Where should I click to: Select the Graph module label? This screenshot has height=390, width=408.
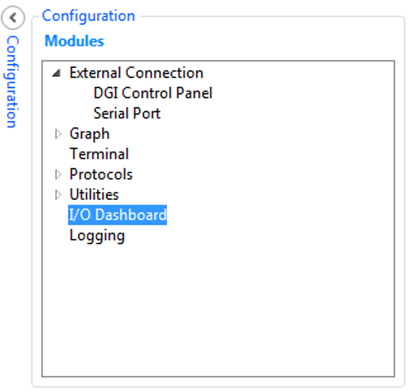pyautogui.click(x=89, y=134)
